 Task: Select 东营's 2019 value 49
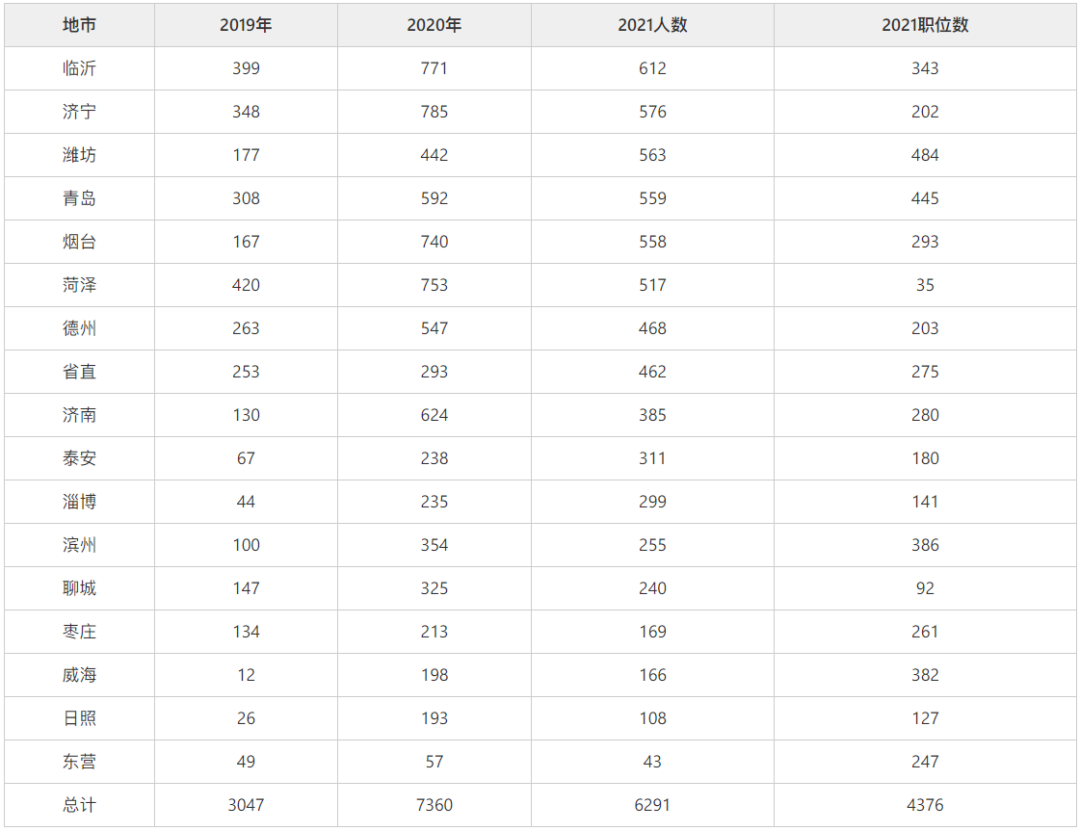(x=246, y=762)
